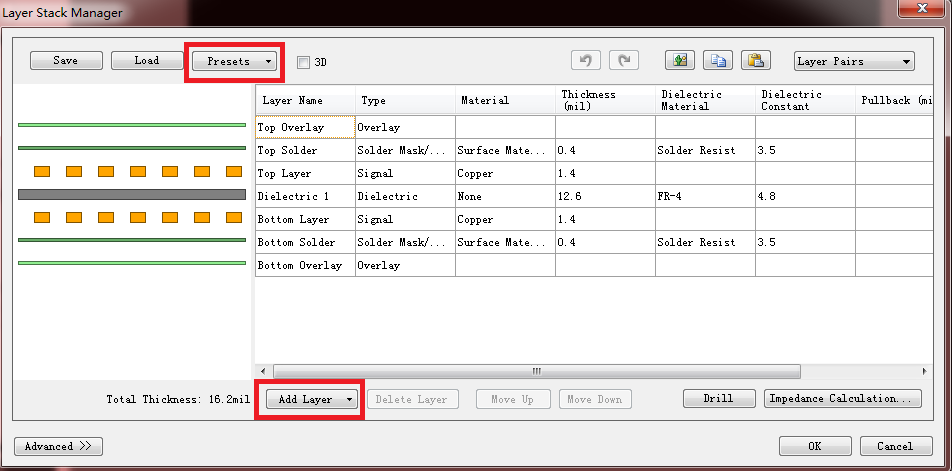This screenshot has width=952, height=471.
Task: Click the scrollbar right arrow
Action: coord(924,371)
